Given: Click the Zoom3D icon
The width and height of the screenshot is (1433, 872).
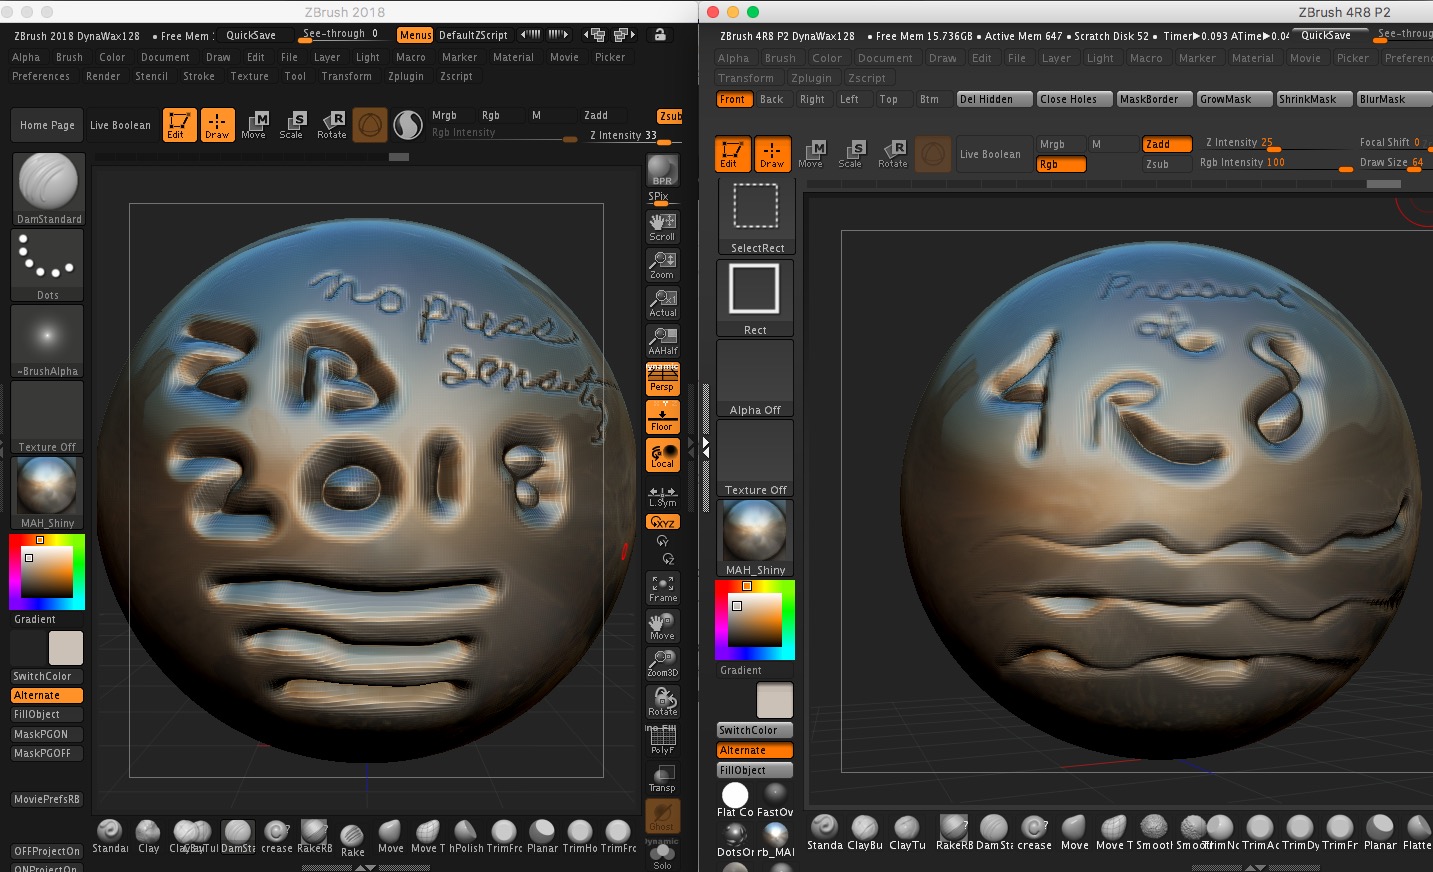Looking at the screenshot, I should (662, 664).
